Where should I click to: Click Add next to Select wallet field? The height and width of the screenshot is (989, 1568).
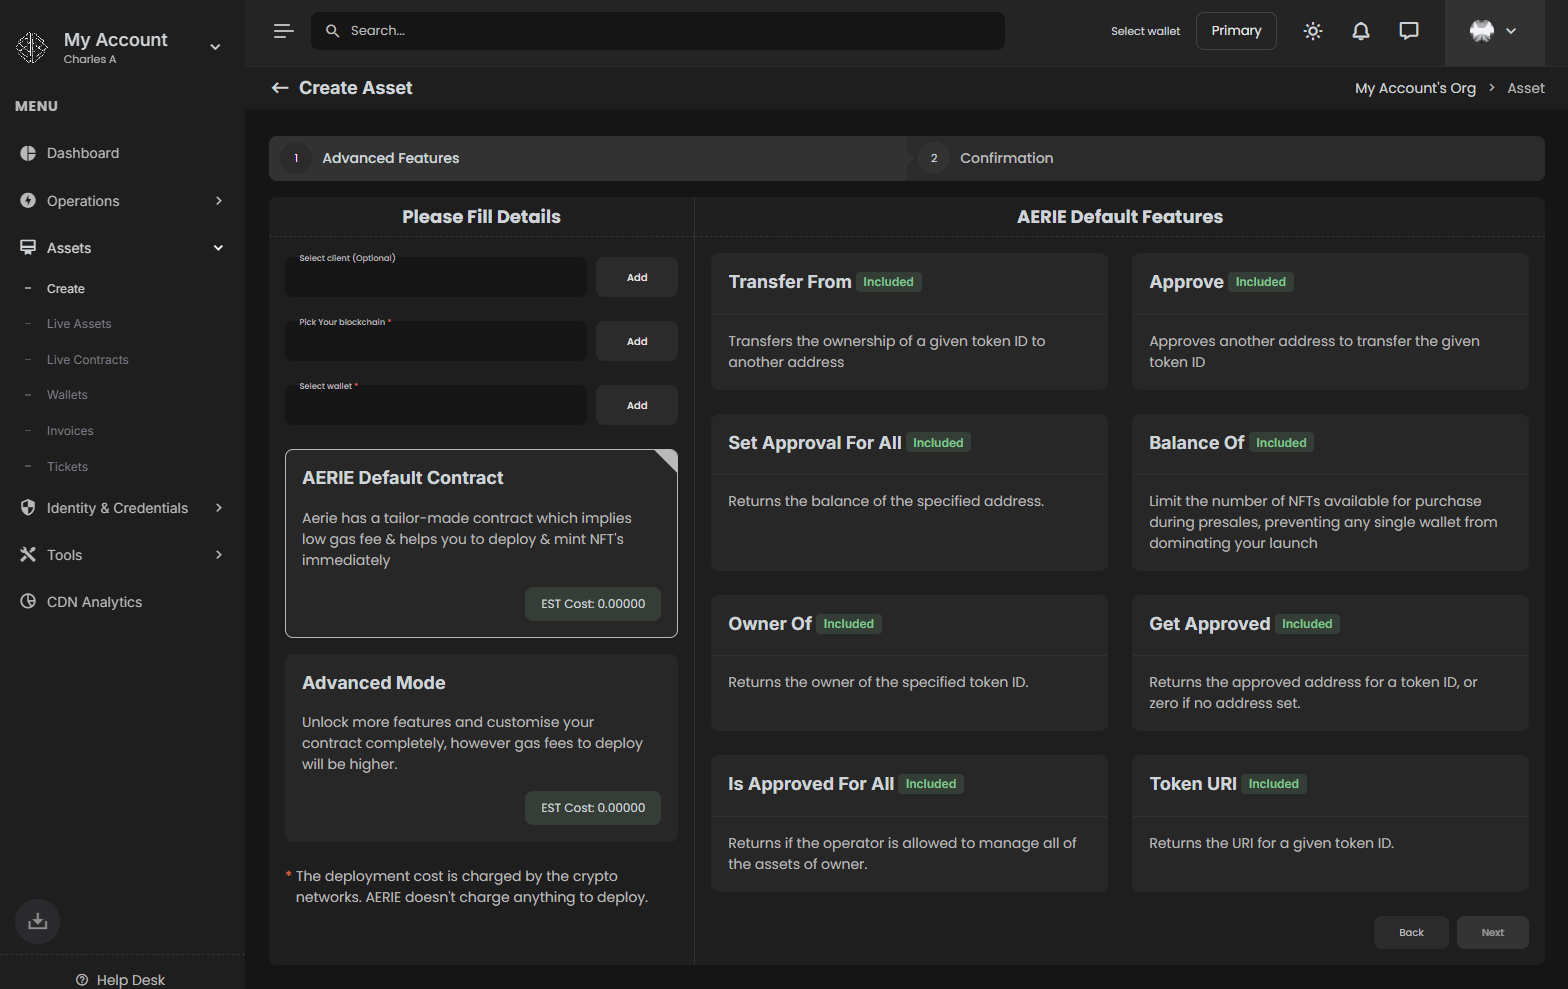tap(637, 405)
